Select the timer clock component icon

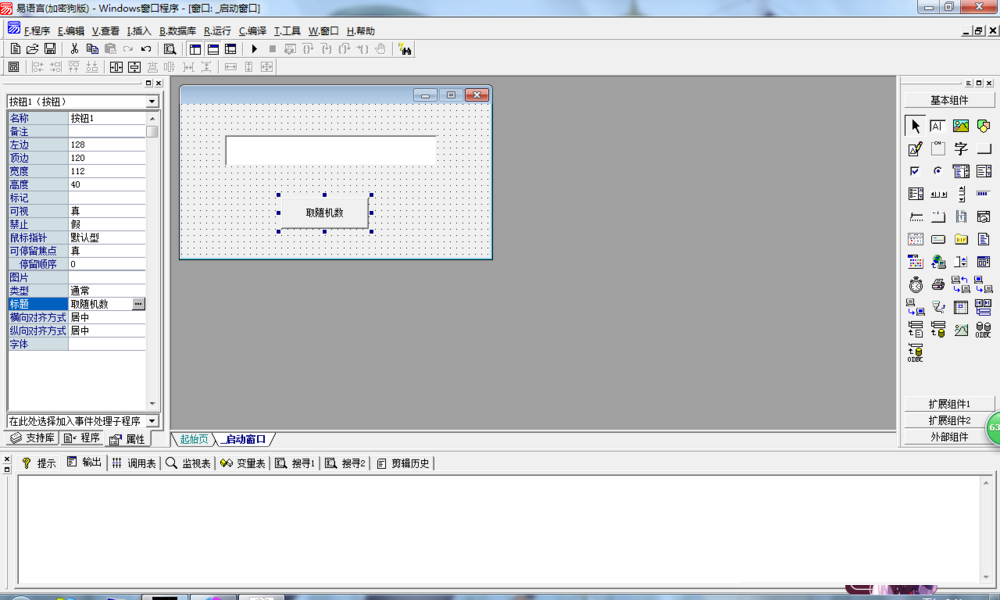(x=915, y=285)
